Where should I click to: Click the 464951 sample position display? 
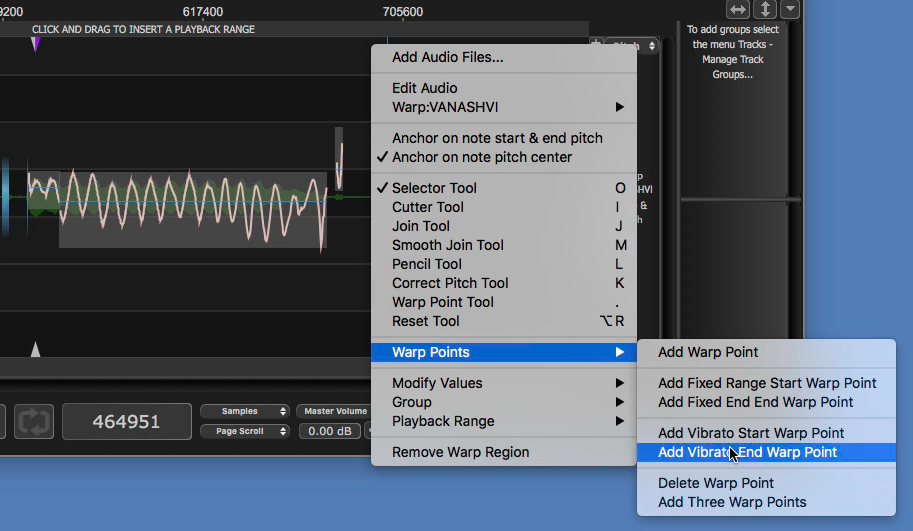click(x=126, y=422)
